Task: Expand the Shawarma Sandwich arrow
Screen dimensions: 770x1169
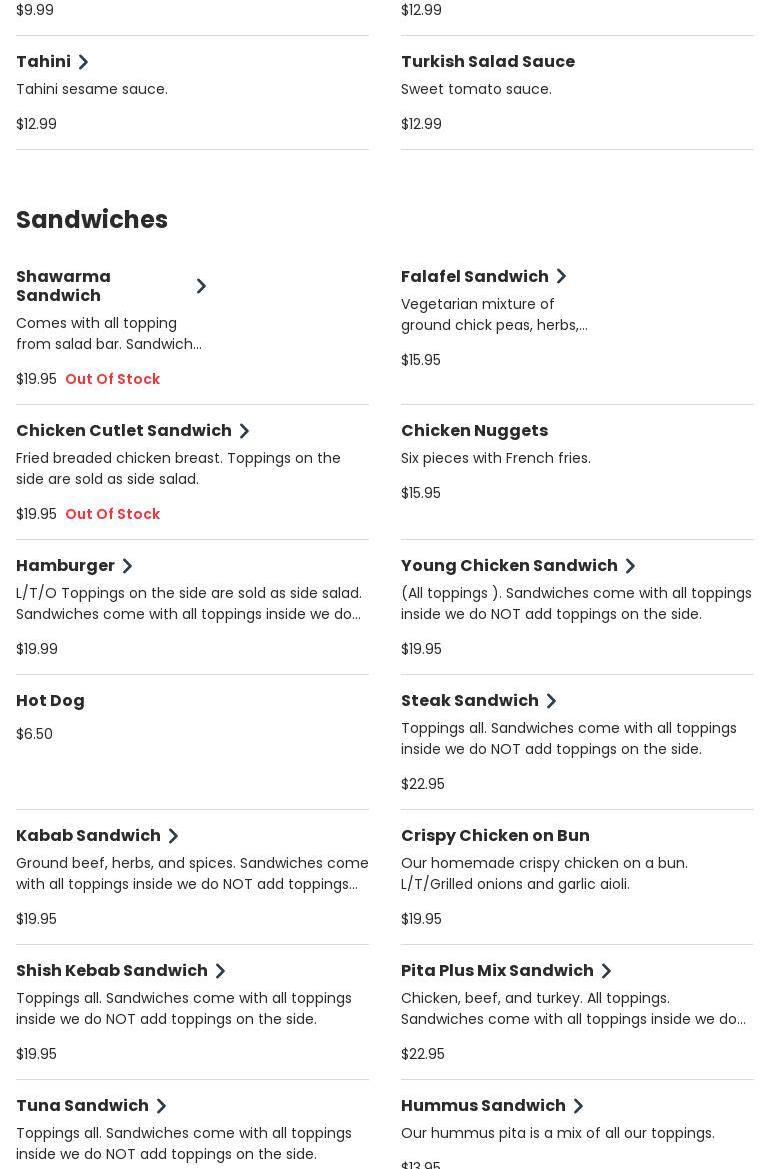Action: pos(201,286)
